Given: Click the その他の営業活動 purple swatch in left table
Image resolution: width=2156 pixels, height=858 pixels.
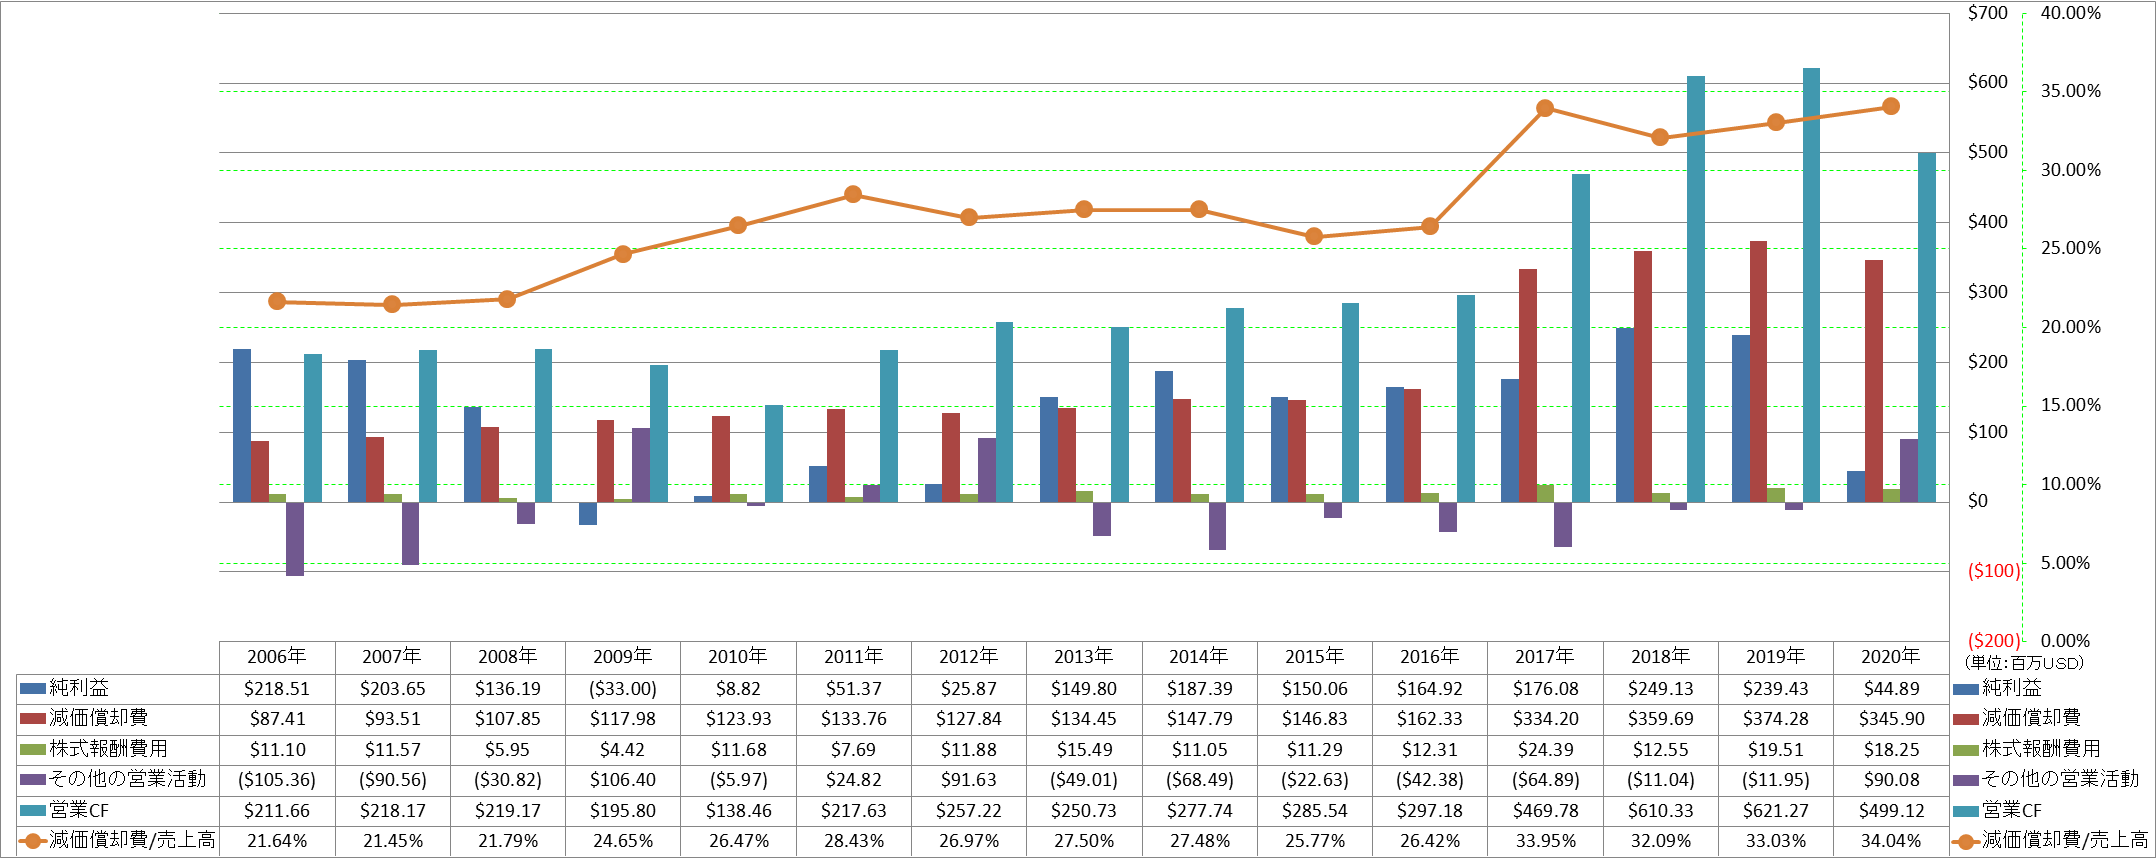Looking at the screenshot, I should (33, 779).
